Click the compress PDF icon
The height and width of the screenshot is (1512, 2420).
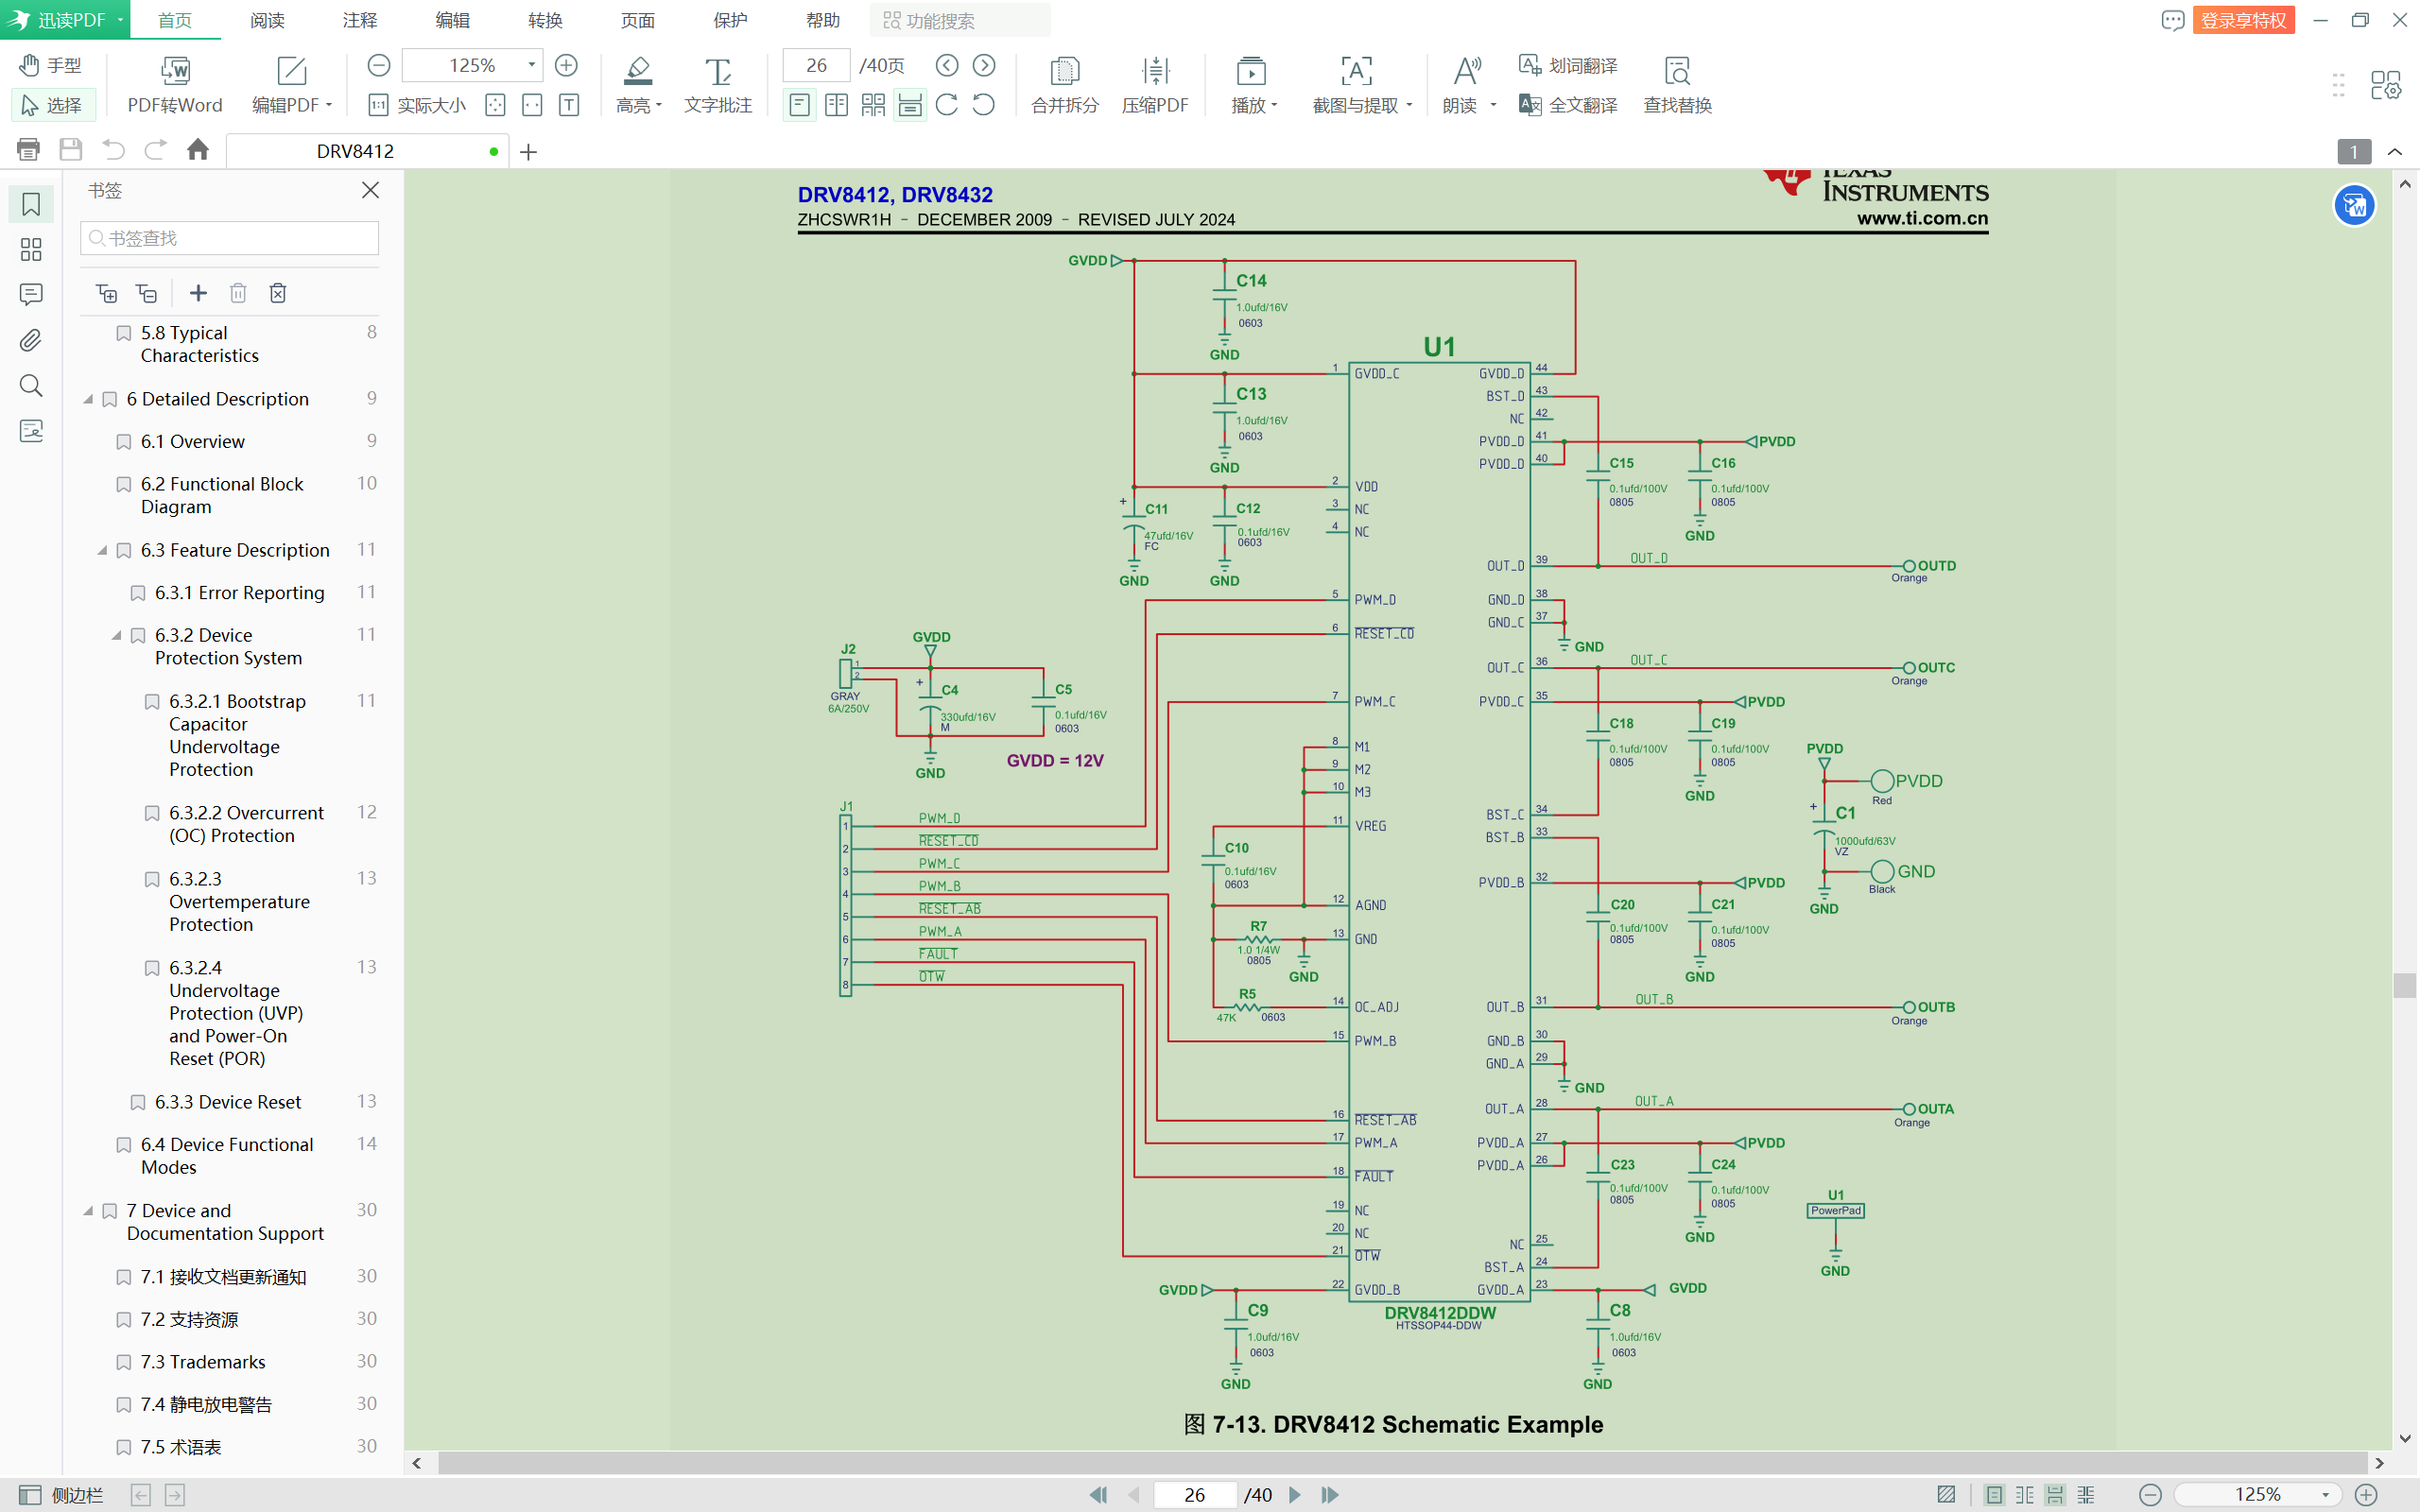[x=1154, y=71]
